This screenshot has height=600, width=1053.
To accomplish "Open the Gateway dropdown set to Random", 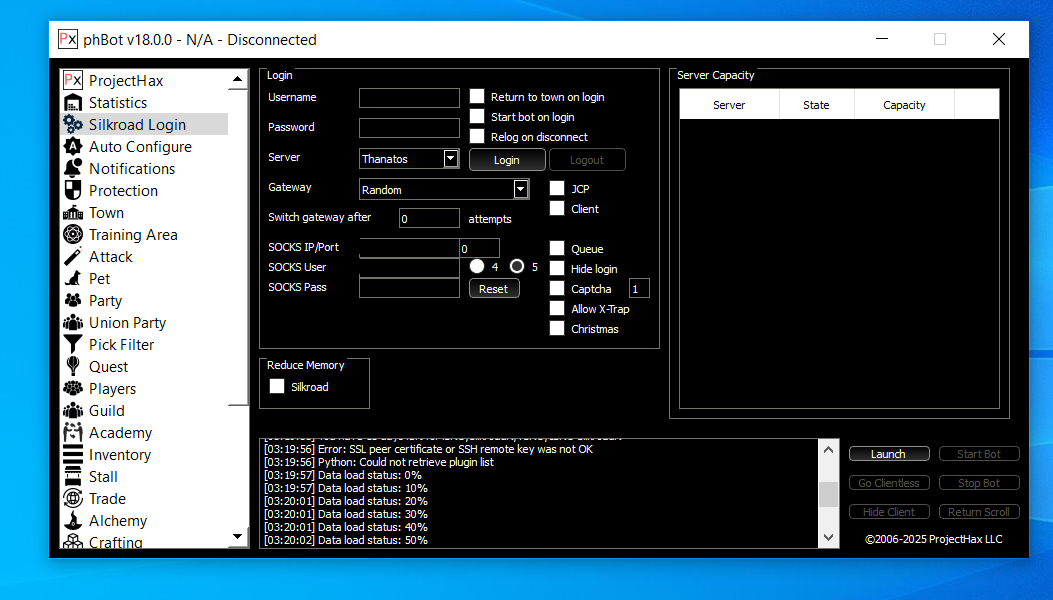I will tap(520, 190).
